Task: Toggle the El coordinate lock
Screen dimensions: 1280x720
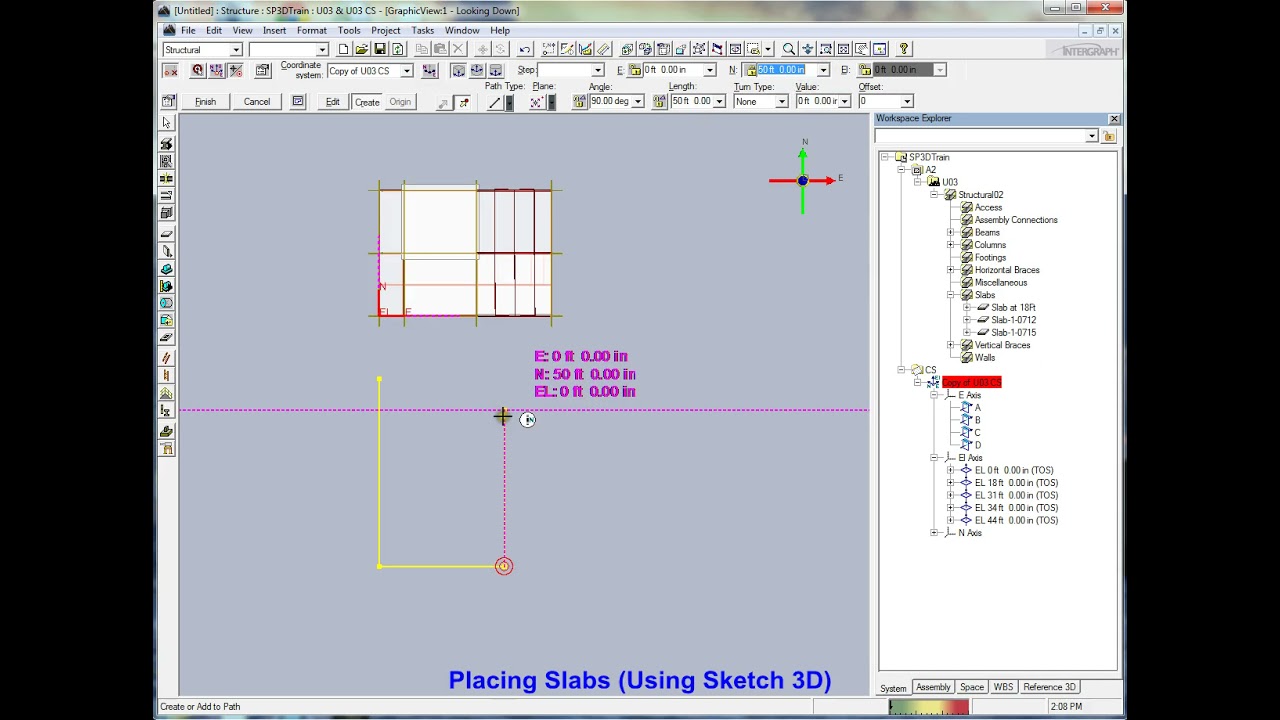Action: coord(865,70)
